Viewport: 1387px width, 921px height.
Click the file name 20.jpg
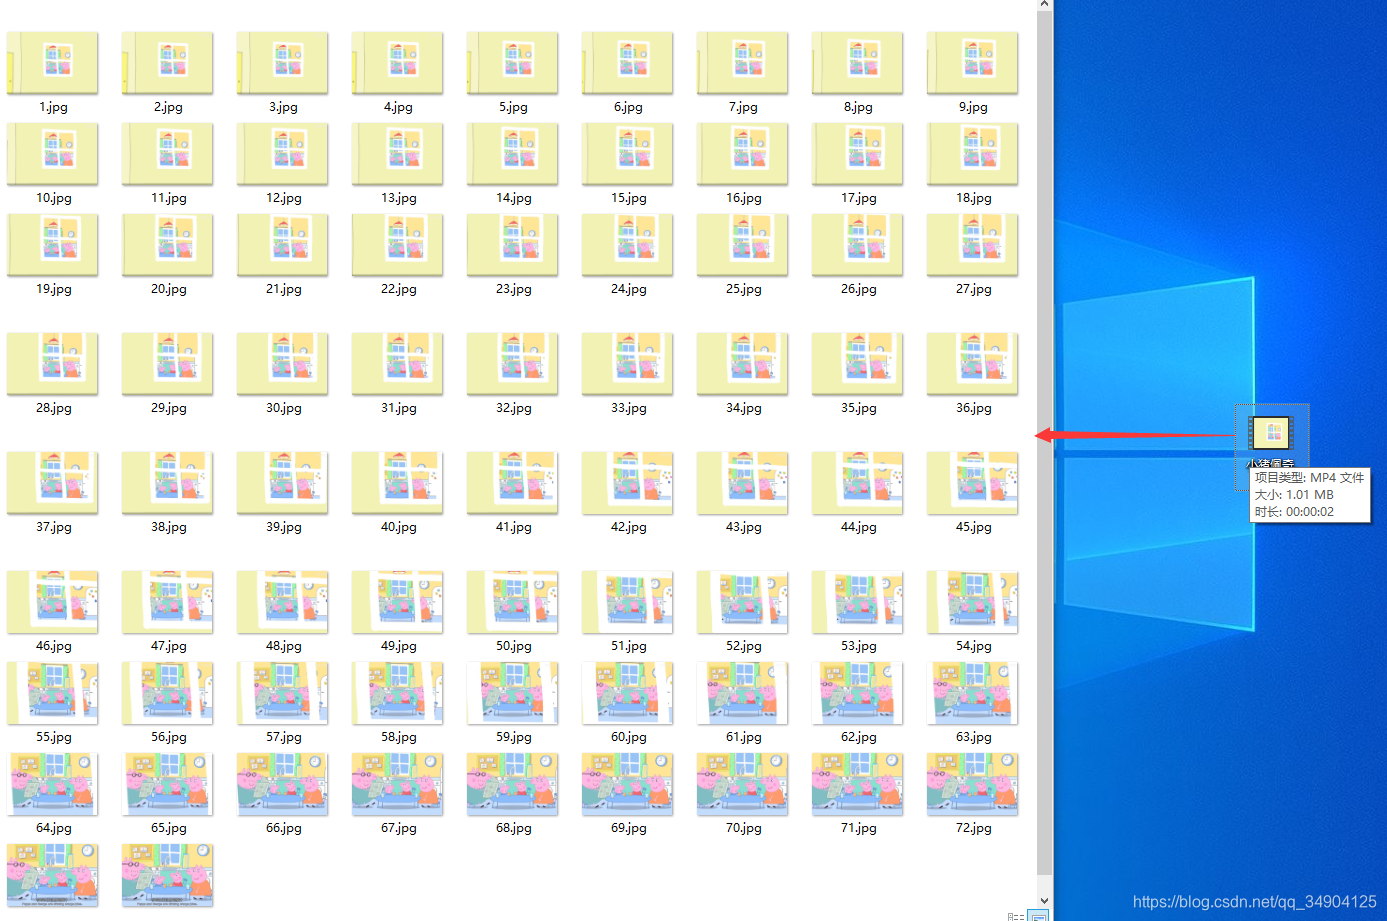click(x=169, y=289)
